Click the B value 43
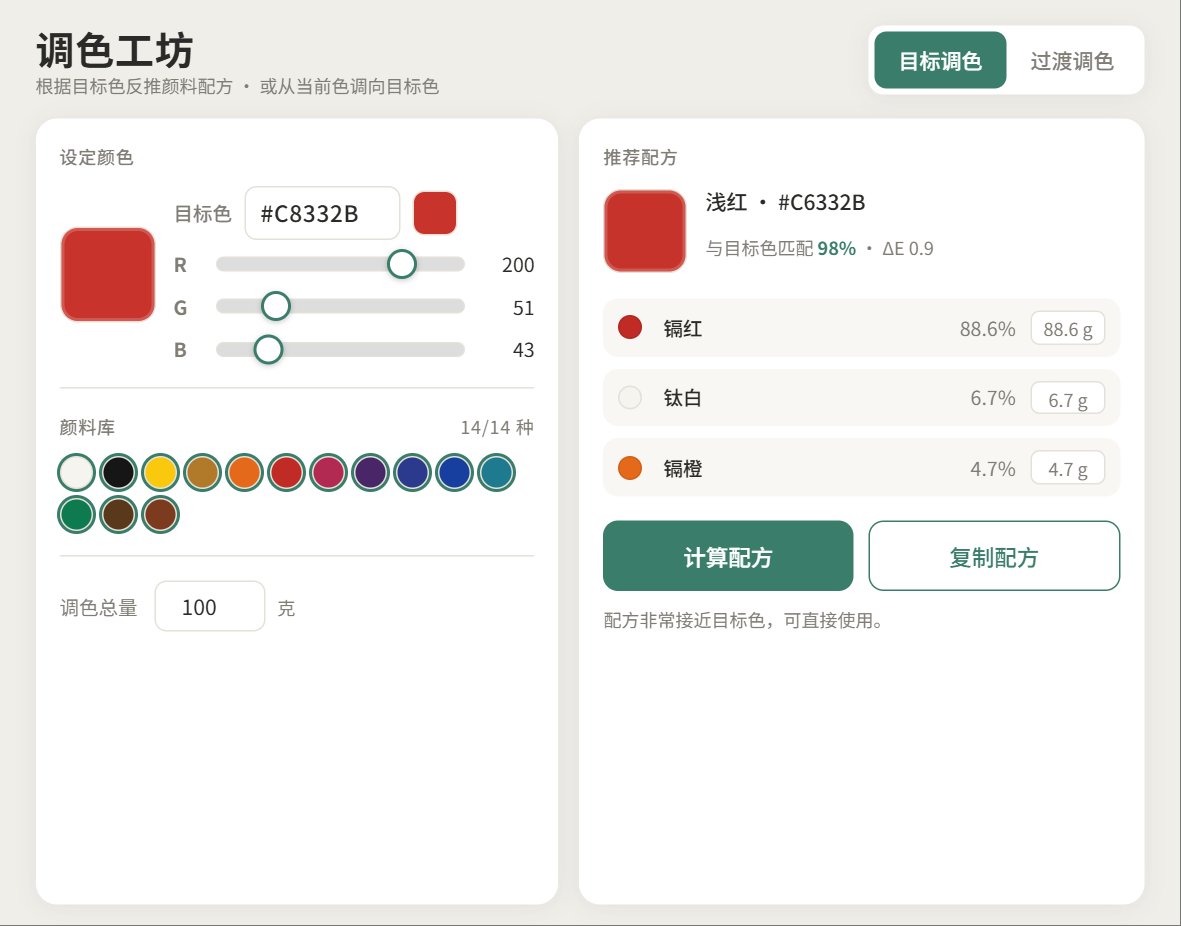The width and height of the screenshot is (1181, 926). coord(523,350)
